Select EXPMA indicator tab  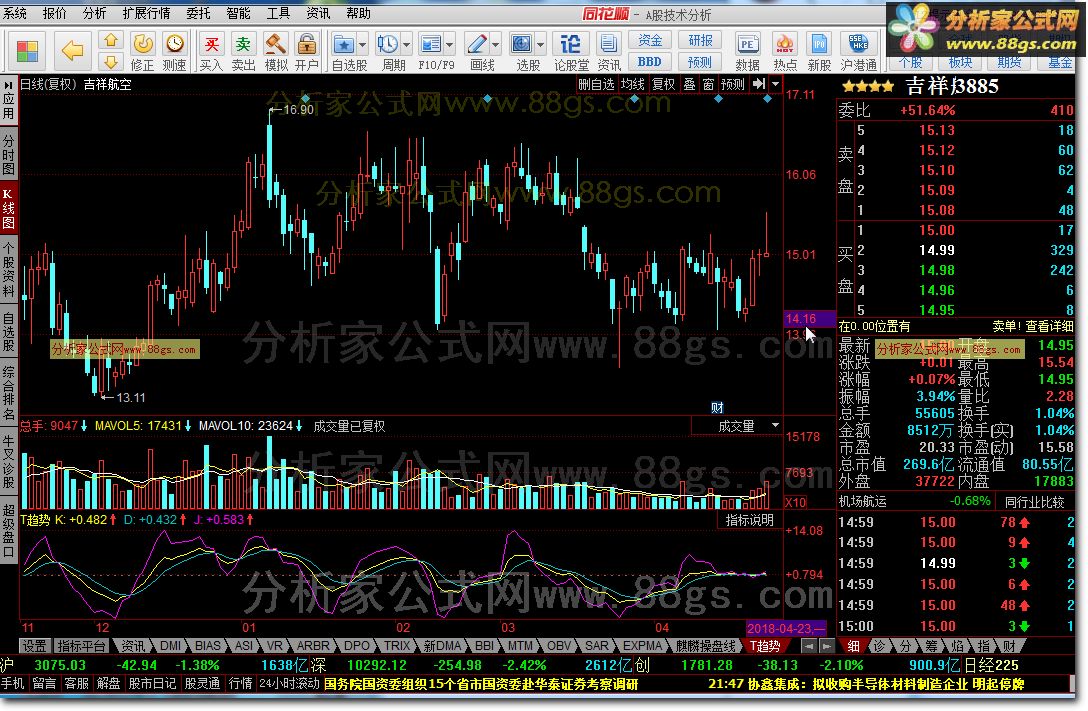coord(643,646)
